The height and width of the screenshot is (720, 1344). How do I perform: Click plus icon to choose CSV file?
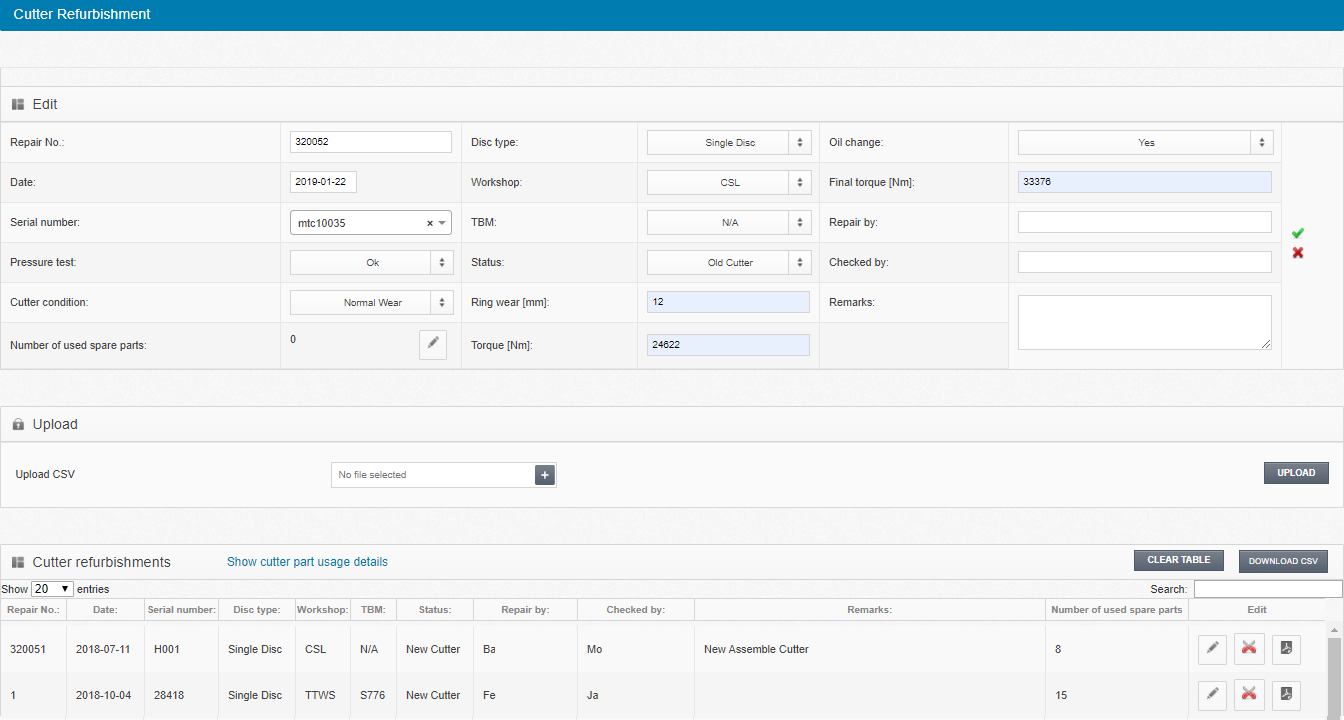coord(545,475)
